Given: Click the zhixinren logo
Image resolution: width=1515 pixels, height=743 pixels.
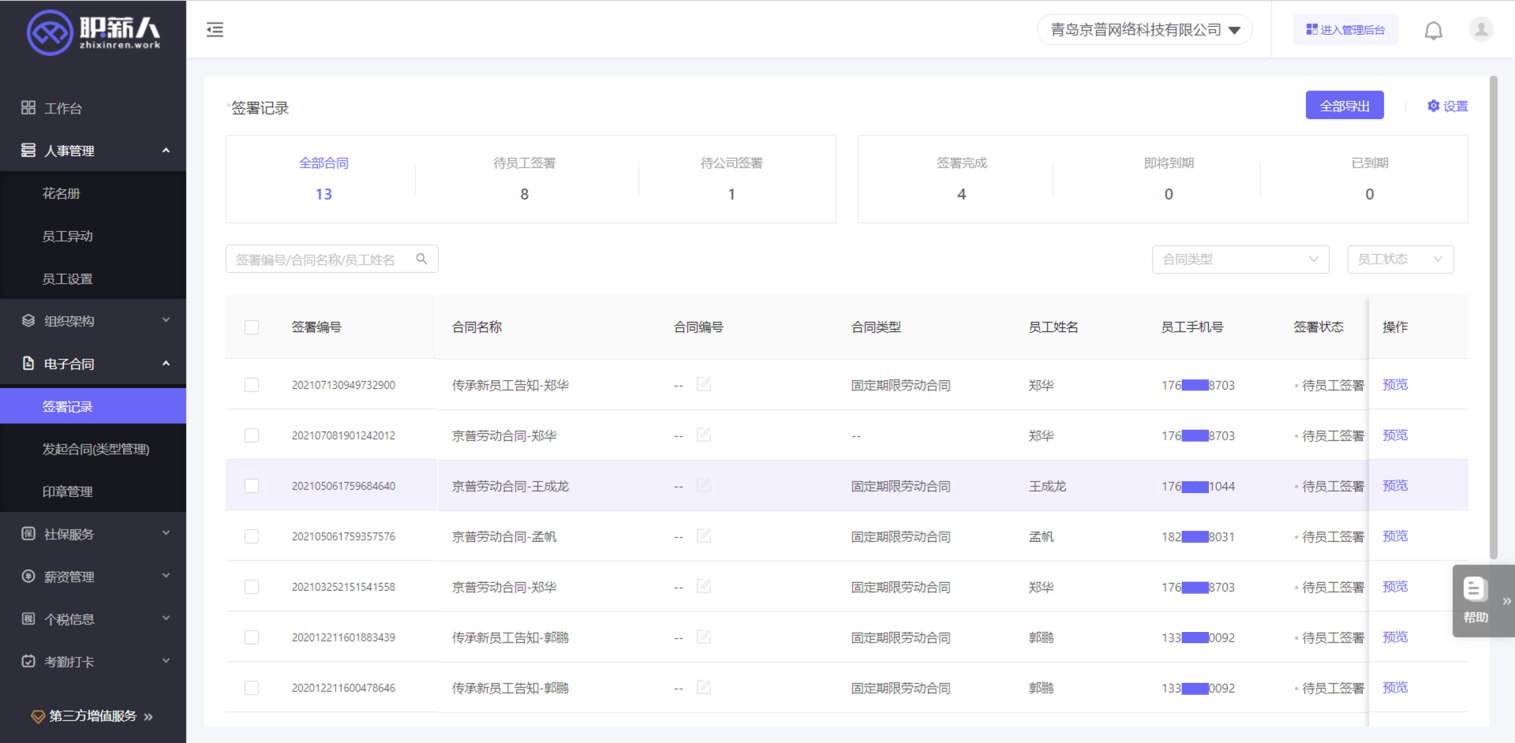Looking at the screenshot, I should coord(93,30).
